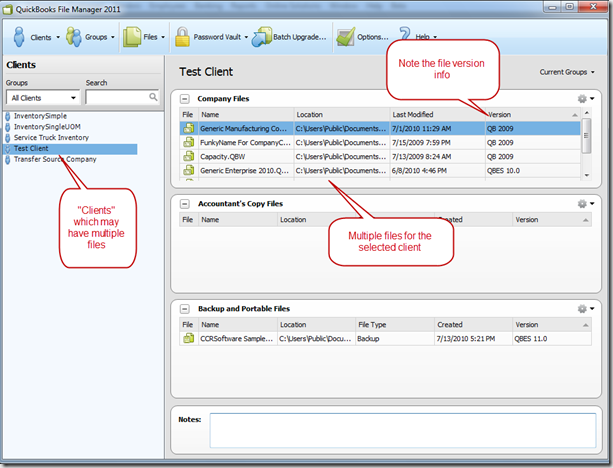Collapse the Accountant's Copy Files section
The width and height of the screenshot is (613, 468).
pyautogui.click(x=185, y=204)
